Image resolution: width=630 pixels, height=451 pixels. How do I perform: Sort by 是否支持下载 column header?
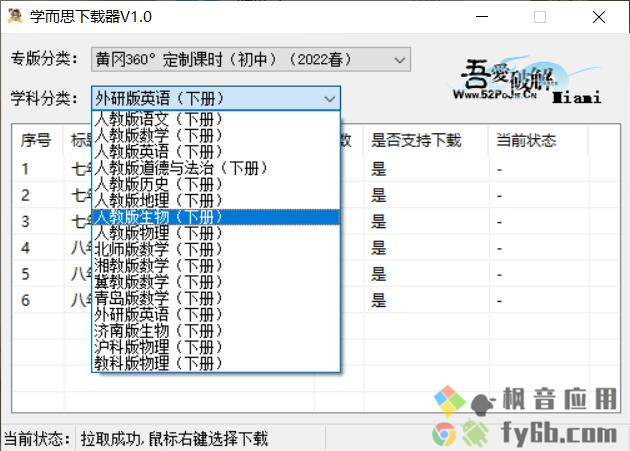pyautogui.click(x=425, y=140)
